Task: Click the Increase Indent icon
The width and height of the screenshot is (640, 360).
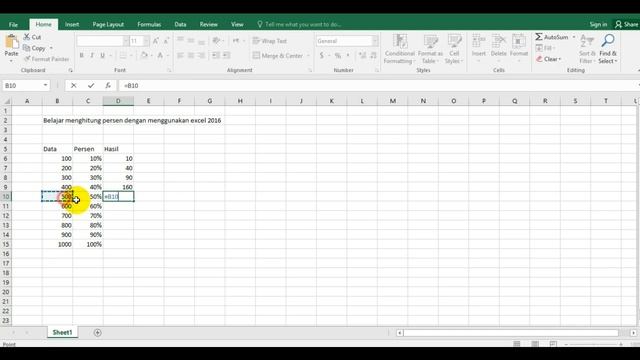Action: click(227, 56)
